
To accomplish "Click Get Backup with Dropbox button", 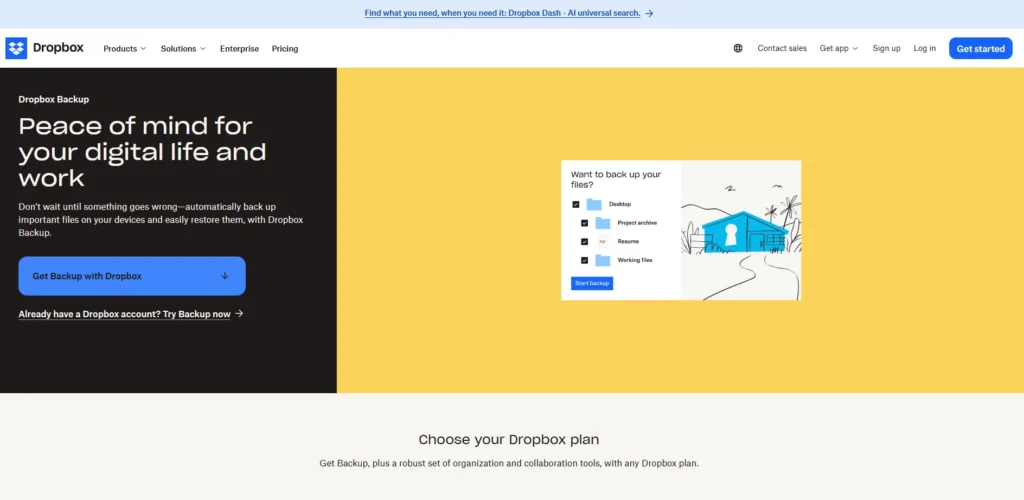I will [x=132, y=276].
